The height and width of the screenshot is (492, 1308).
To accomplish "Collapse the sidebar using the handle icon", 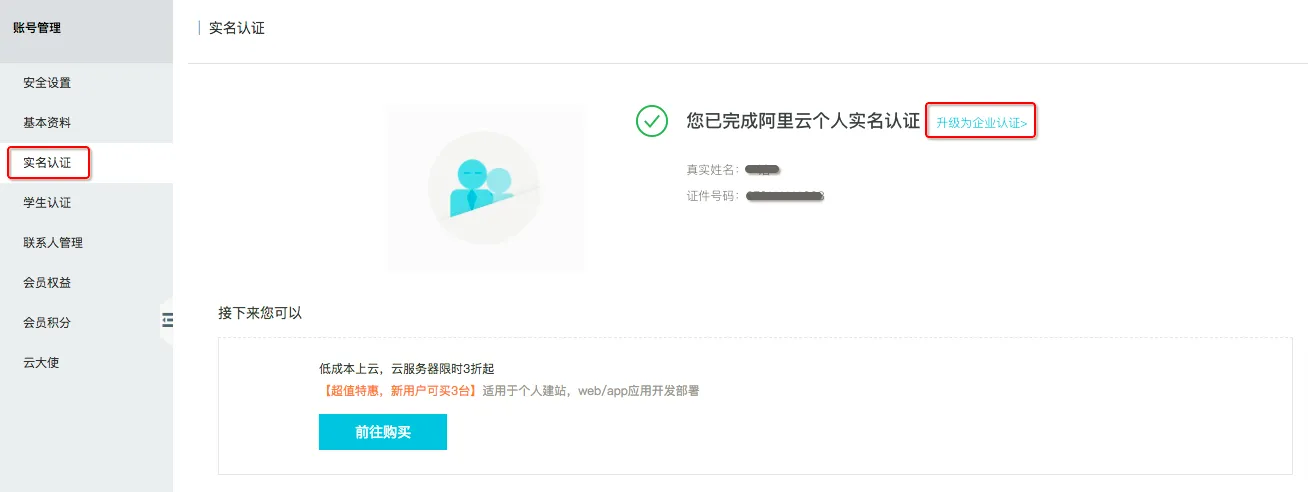I will tap(167, 320).
